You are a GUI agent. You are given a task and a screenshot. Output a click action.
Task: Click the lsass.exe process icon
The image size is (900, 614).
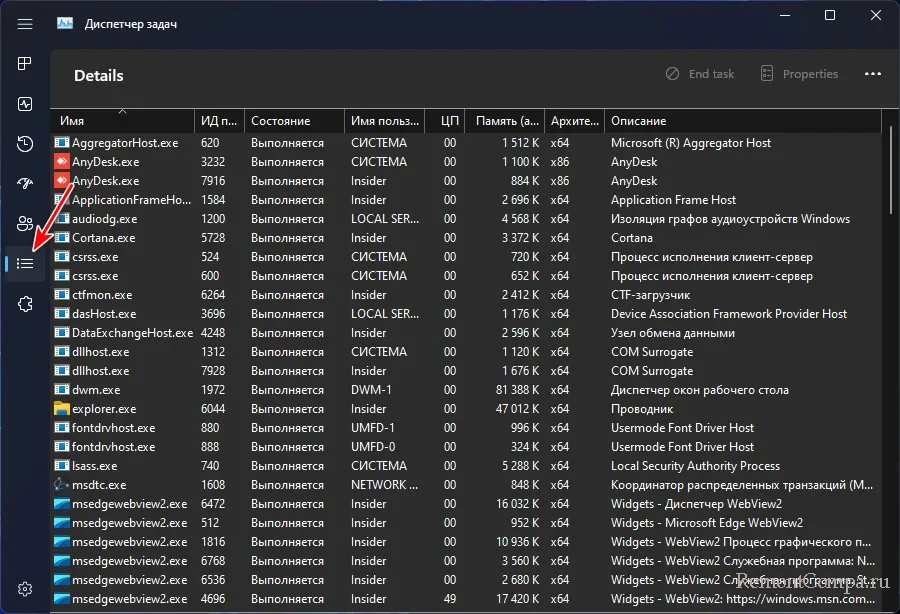[61, 465]
